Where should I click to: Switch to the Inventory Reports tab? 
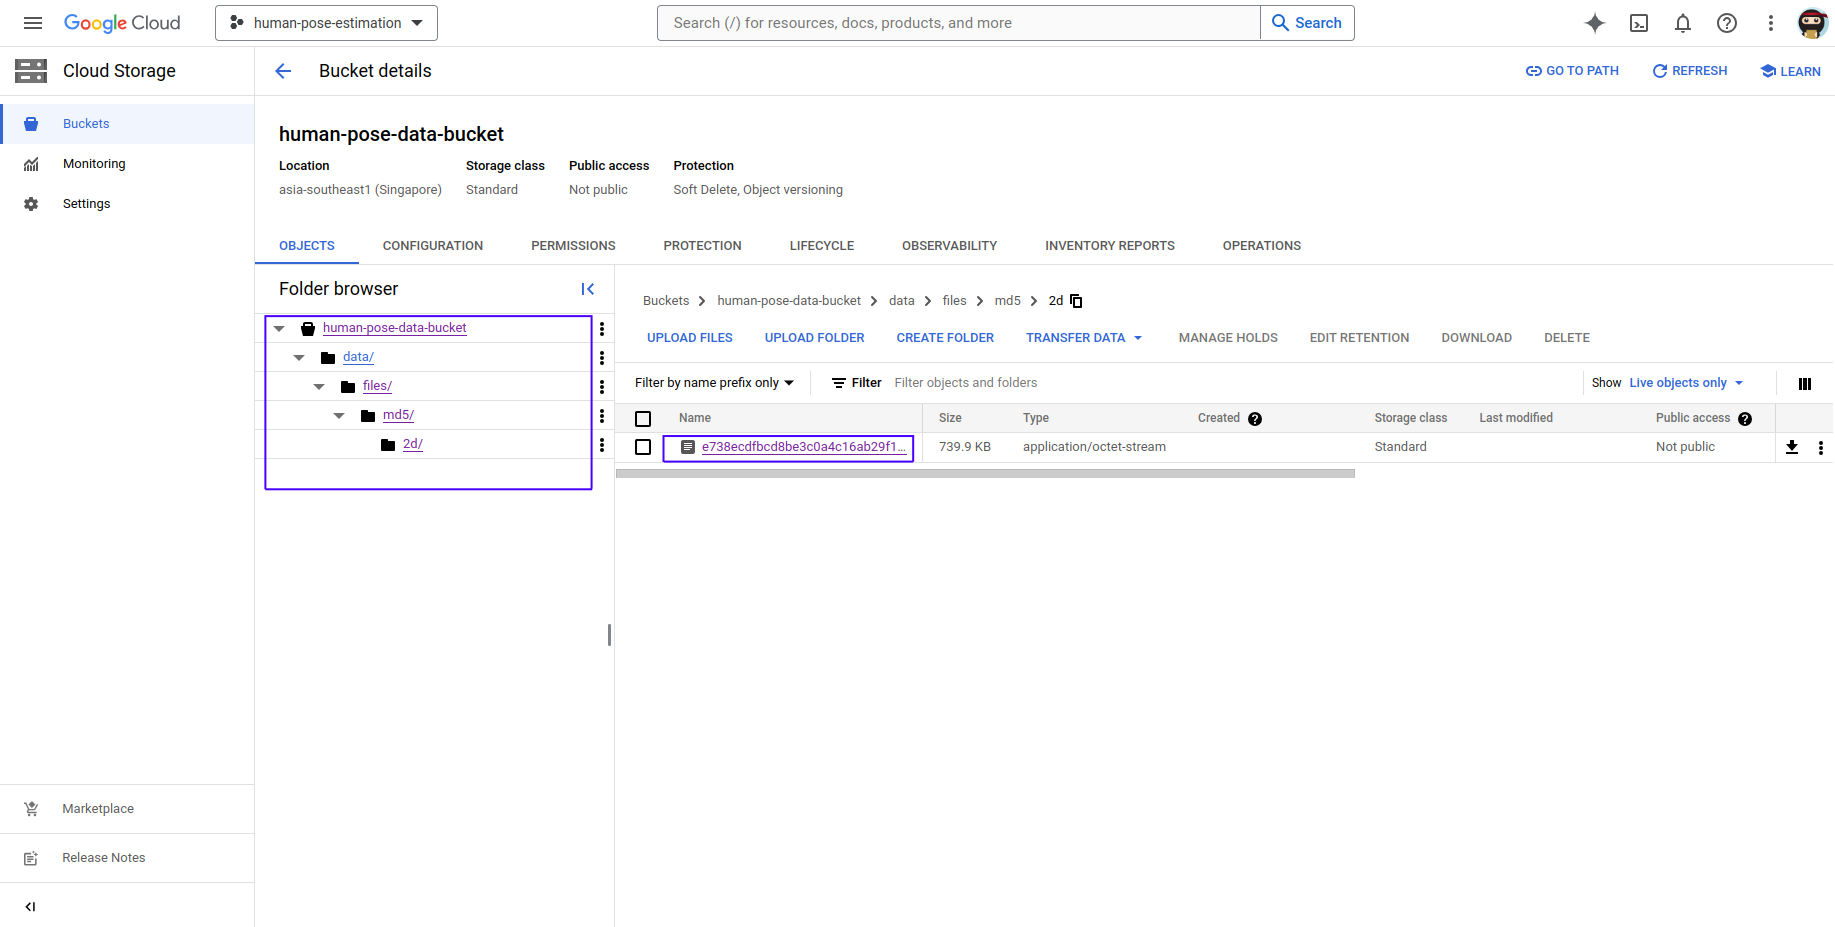coord(1110,246)
